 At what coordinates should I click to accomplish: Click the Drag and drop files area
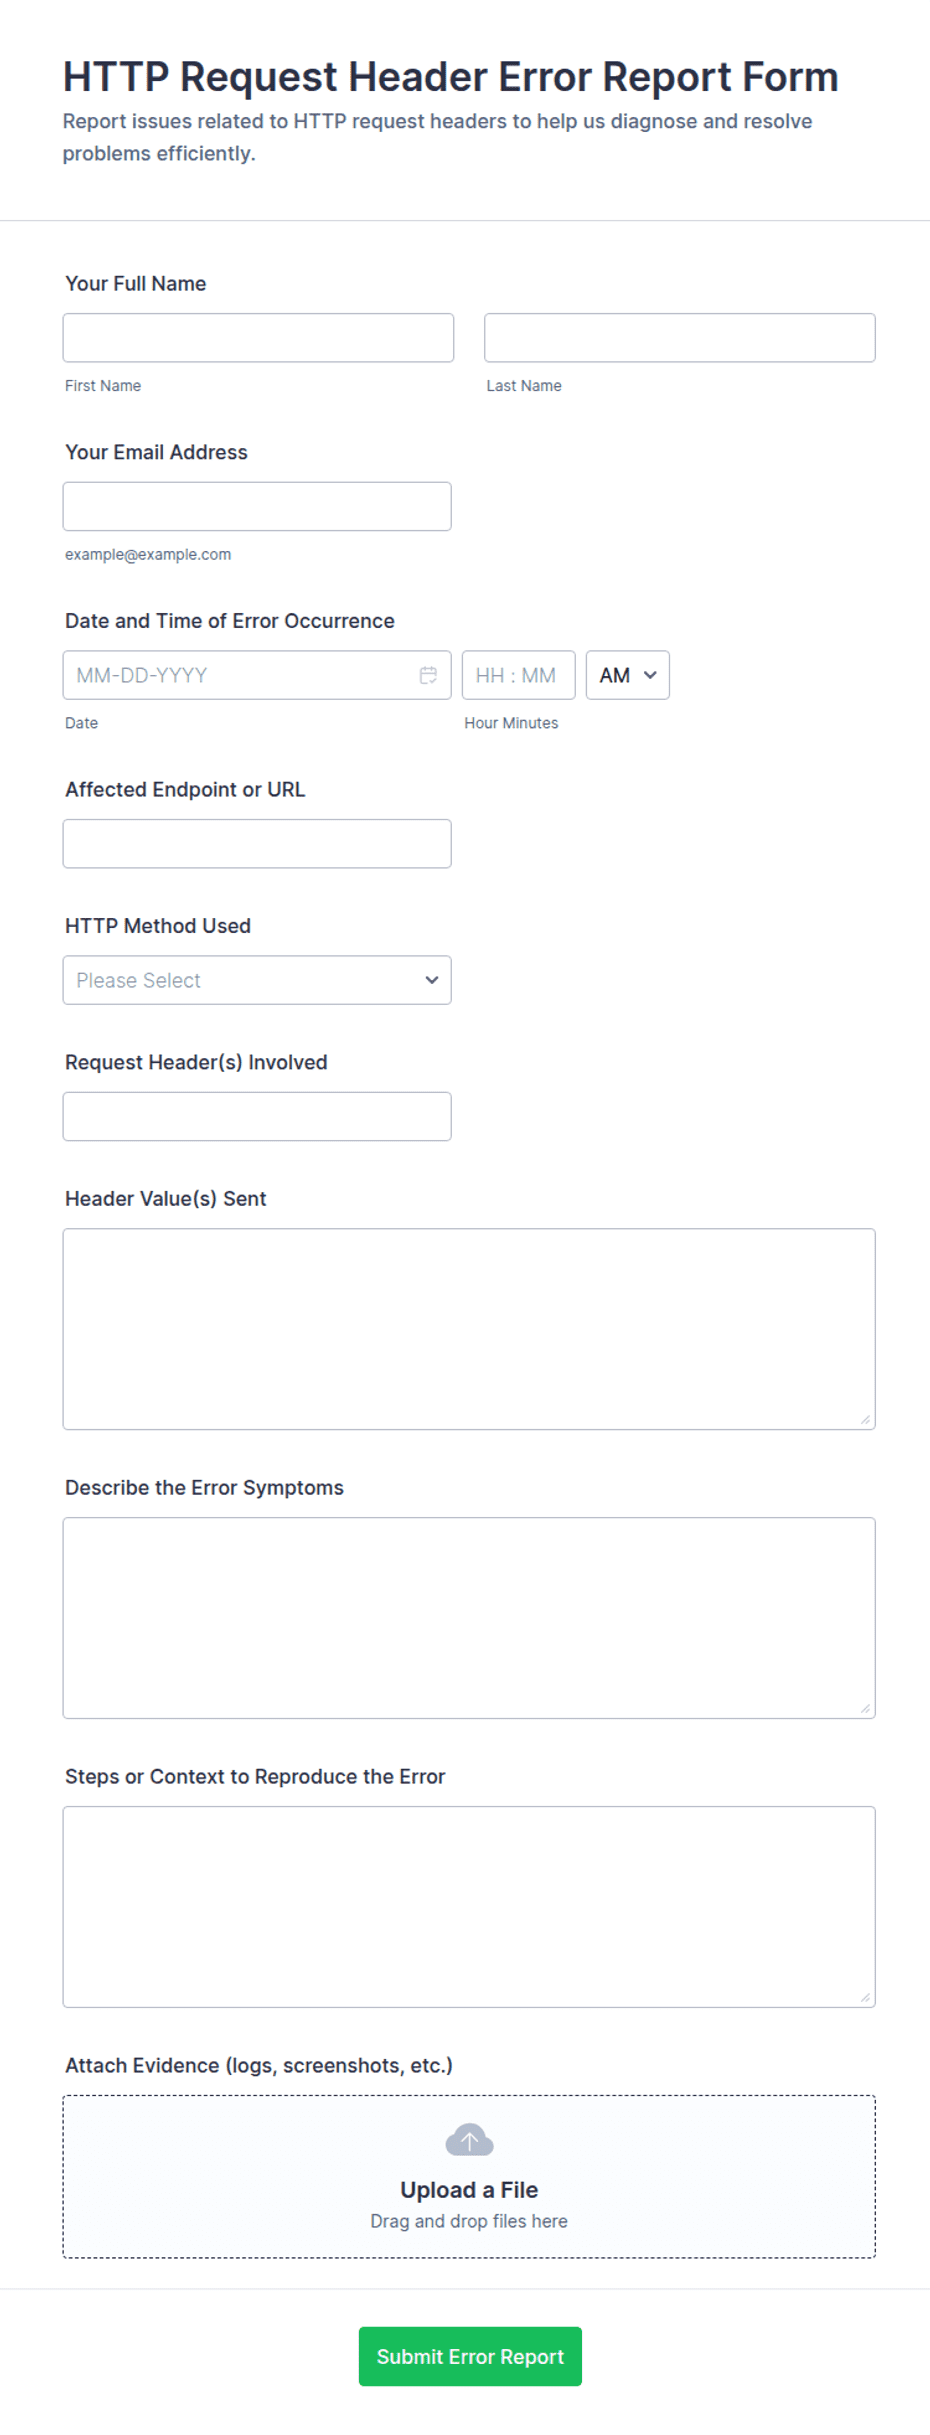pyautogui.click(x=469, y=2177)
